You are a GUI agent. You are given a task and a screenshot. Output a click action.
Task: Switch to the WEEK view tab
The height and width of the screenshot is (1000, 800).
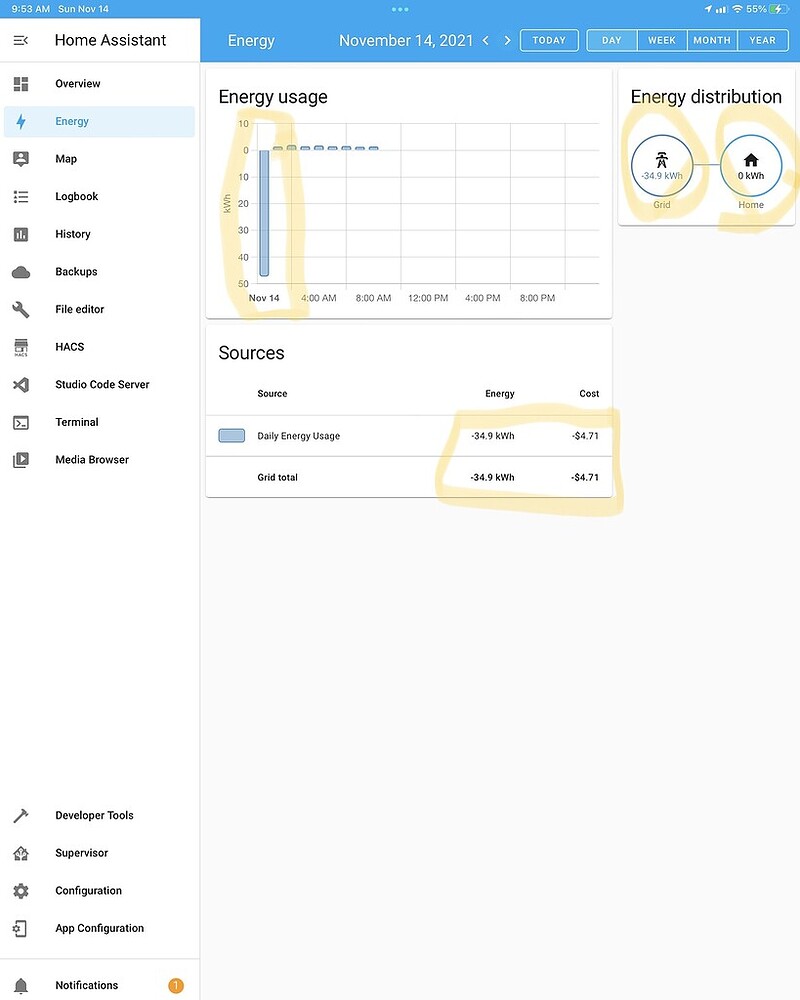point(662,40)
